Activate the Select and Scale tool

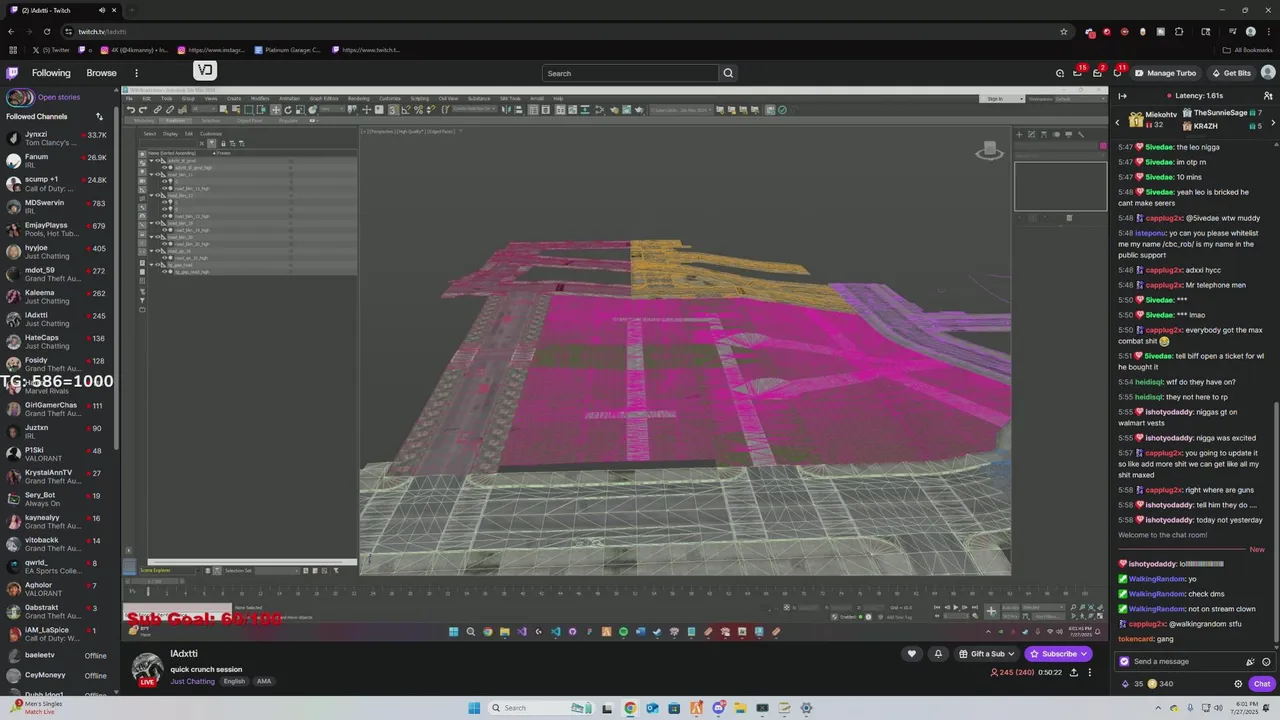(300, 110)
